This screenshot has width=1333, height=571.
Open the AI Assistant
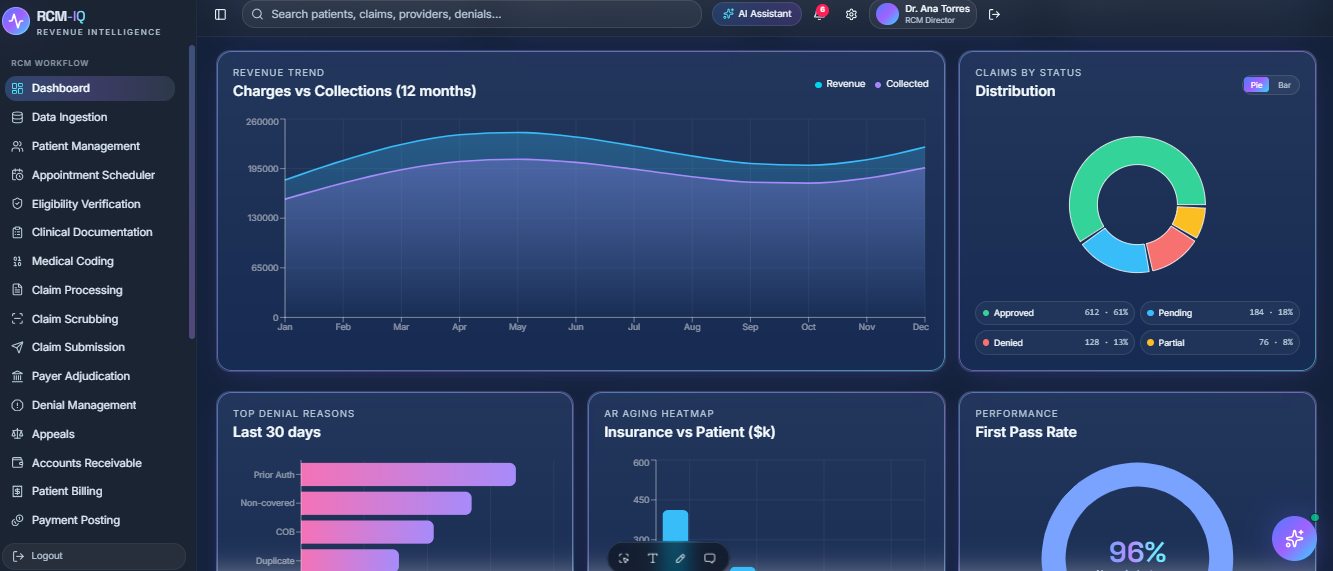pos(757,14)
